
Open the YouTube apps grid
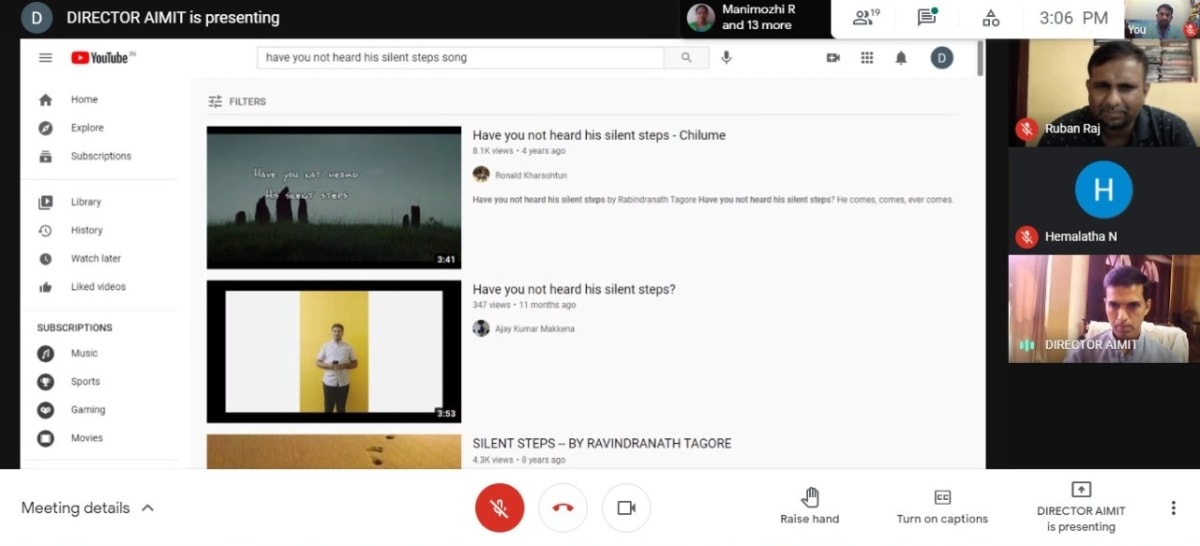coord(867,58)
